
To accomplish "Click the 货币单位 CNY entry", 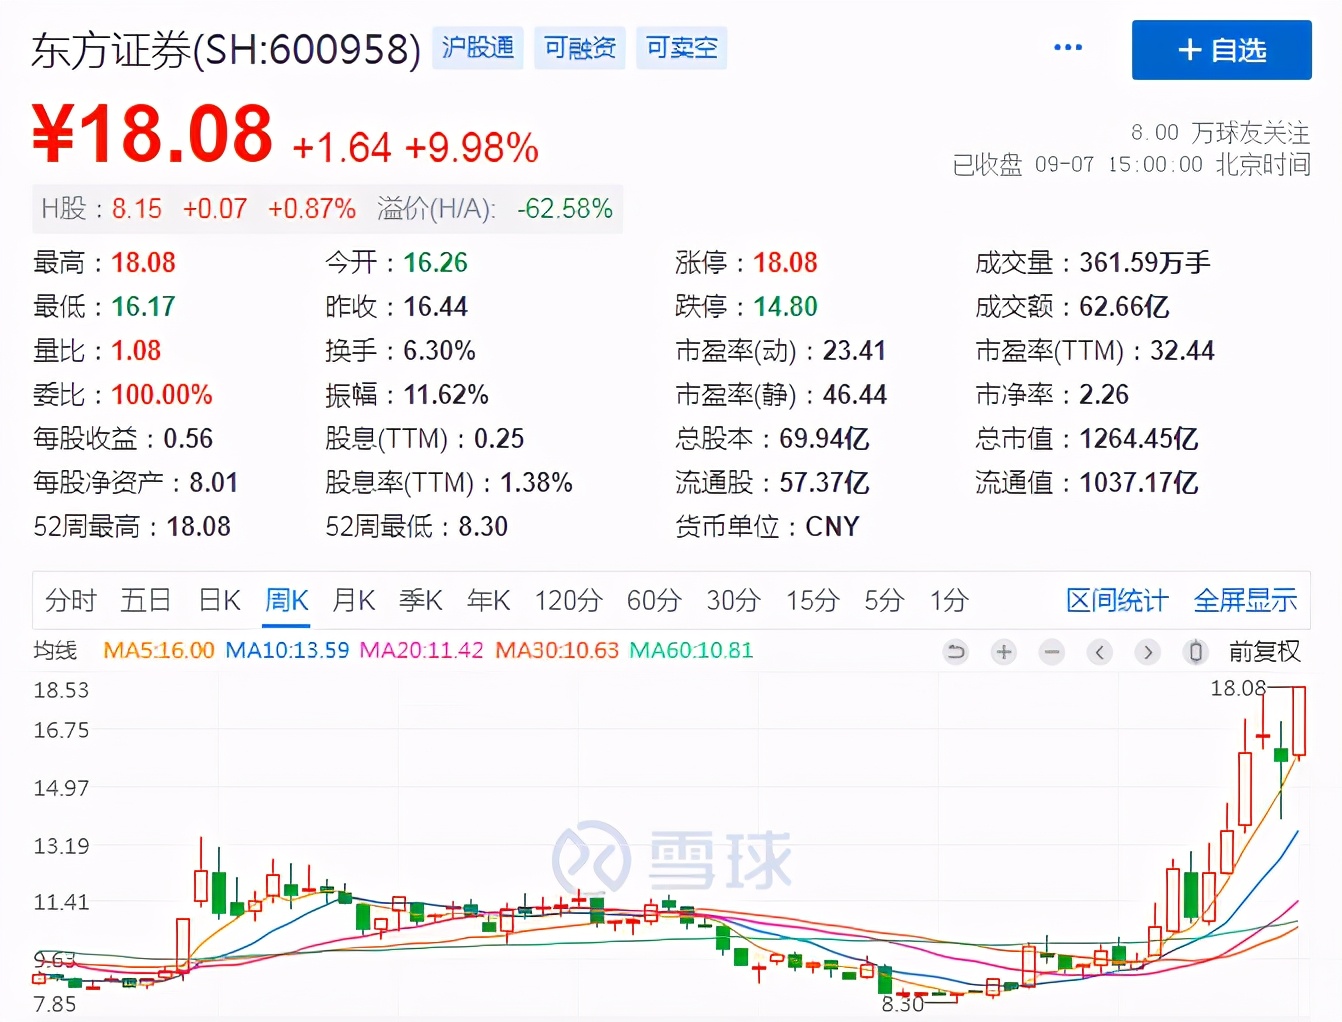I will [x=767, y=527].
